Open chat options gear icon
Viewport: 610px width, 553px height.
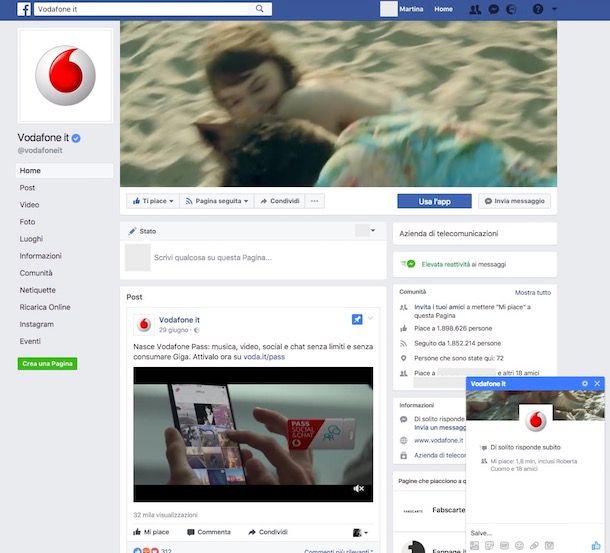coord(584,384)
